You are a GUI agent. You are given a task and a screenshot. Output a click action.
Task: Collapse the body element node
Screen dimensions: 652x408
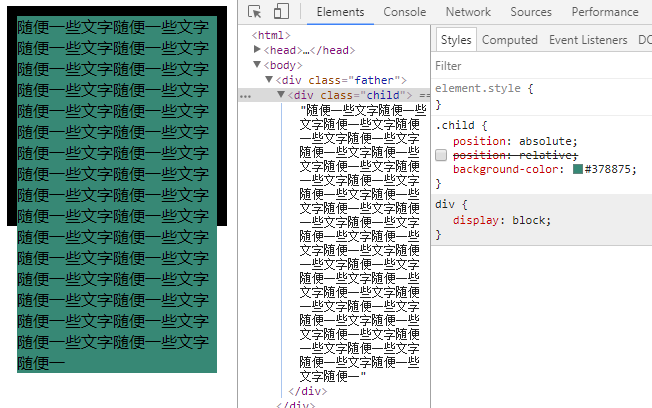[258, 64]
